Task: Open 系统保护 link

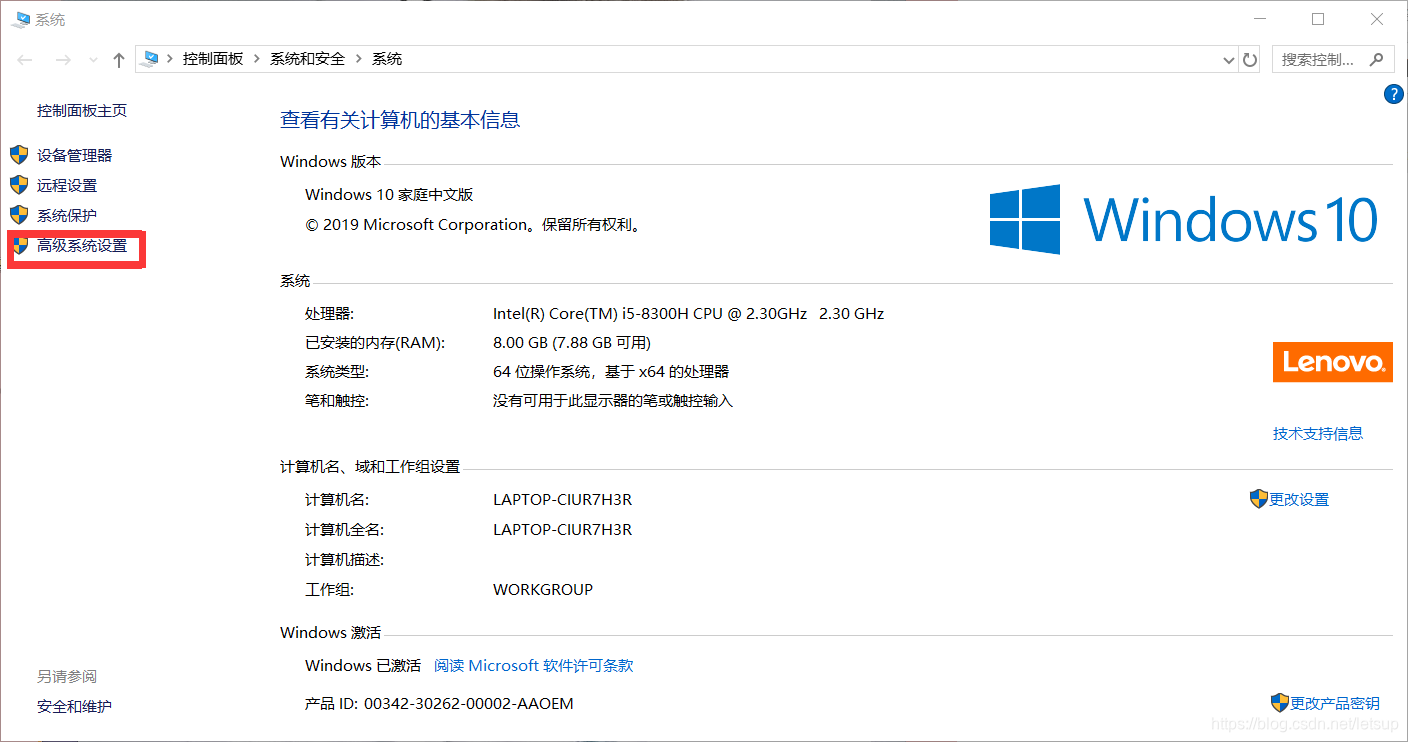Action: [67, 215]
